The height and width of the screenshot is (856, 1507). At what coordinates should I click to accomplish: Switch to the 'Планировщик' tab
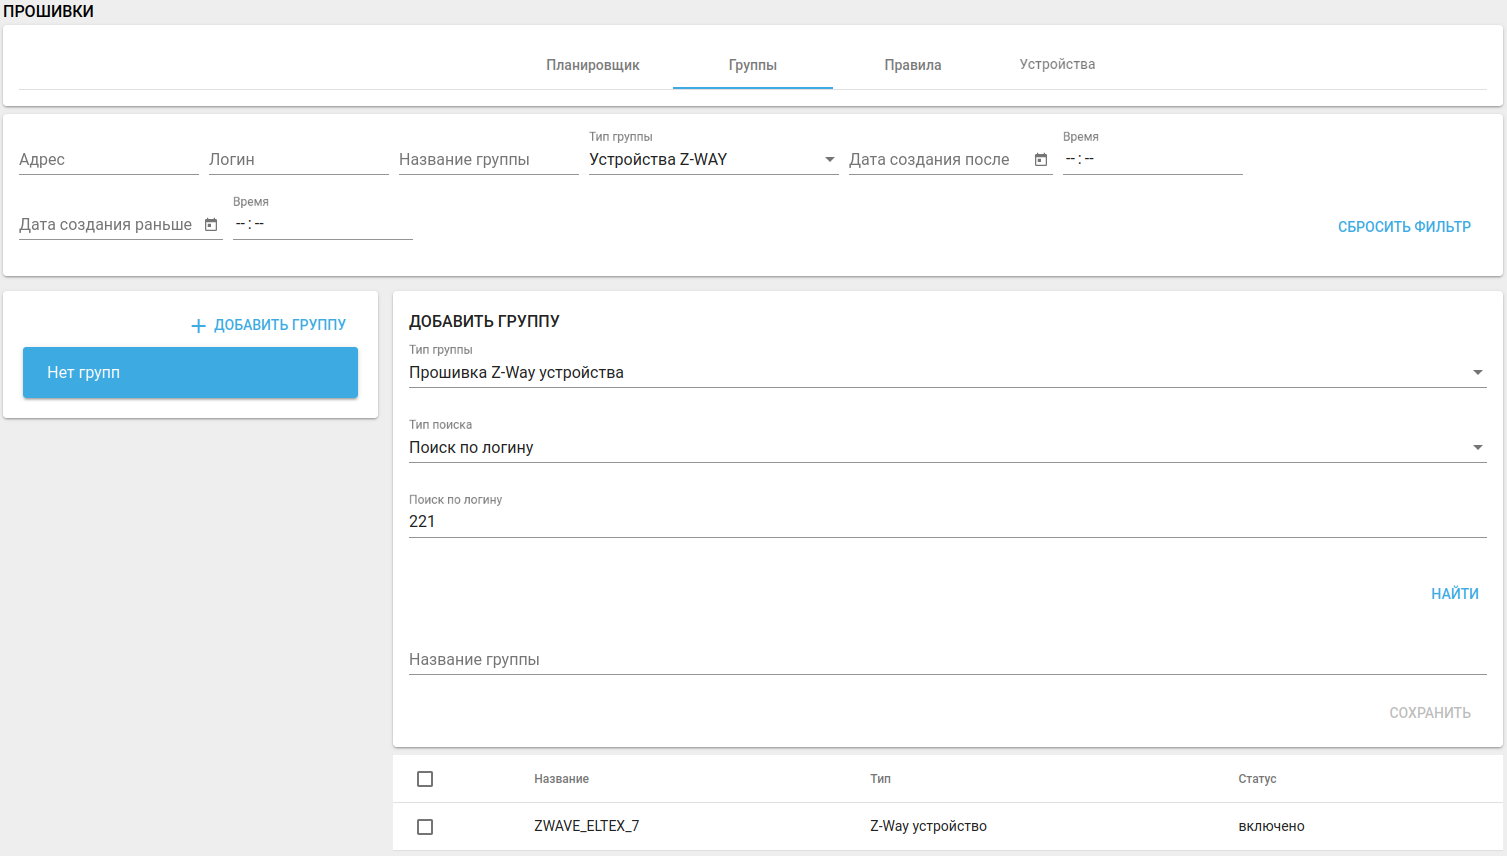[x=592, y=65]
